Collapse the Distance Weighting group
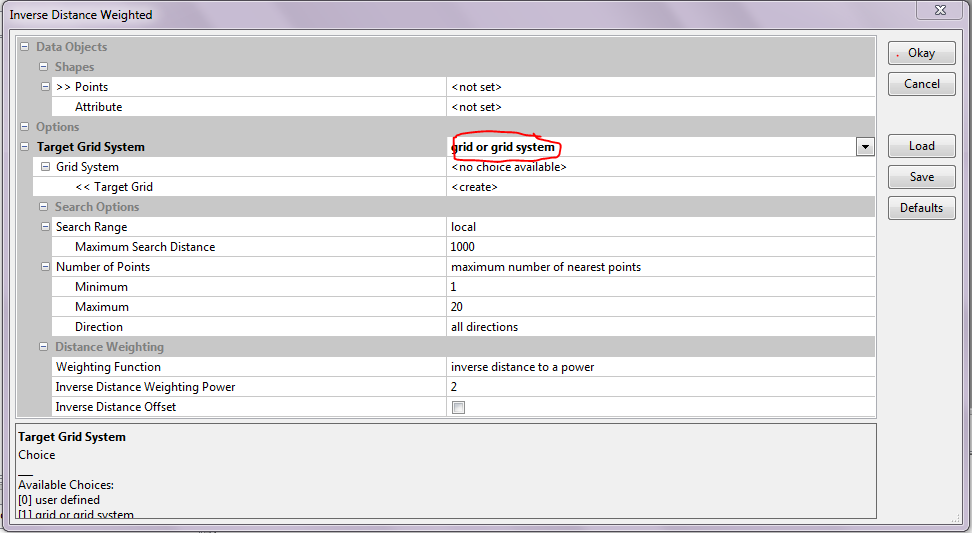Screen dimensions: 972x533 [x=44, y=347]
